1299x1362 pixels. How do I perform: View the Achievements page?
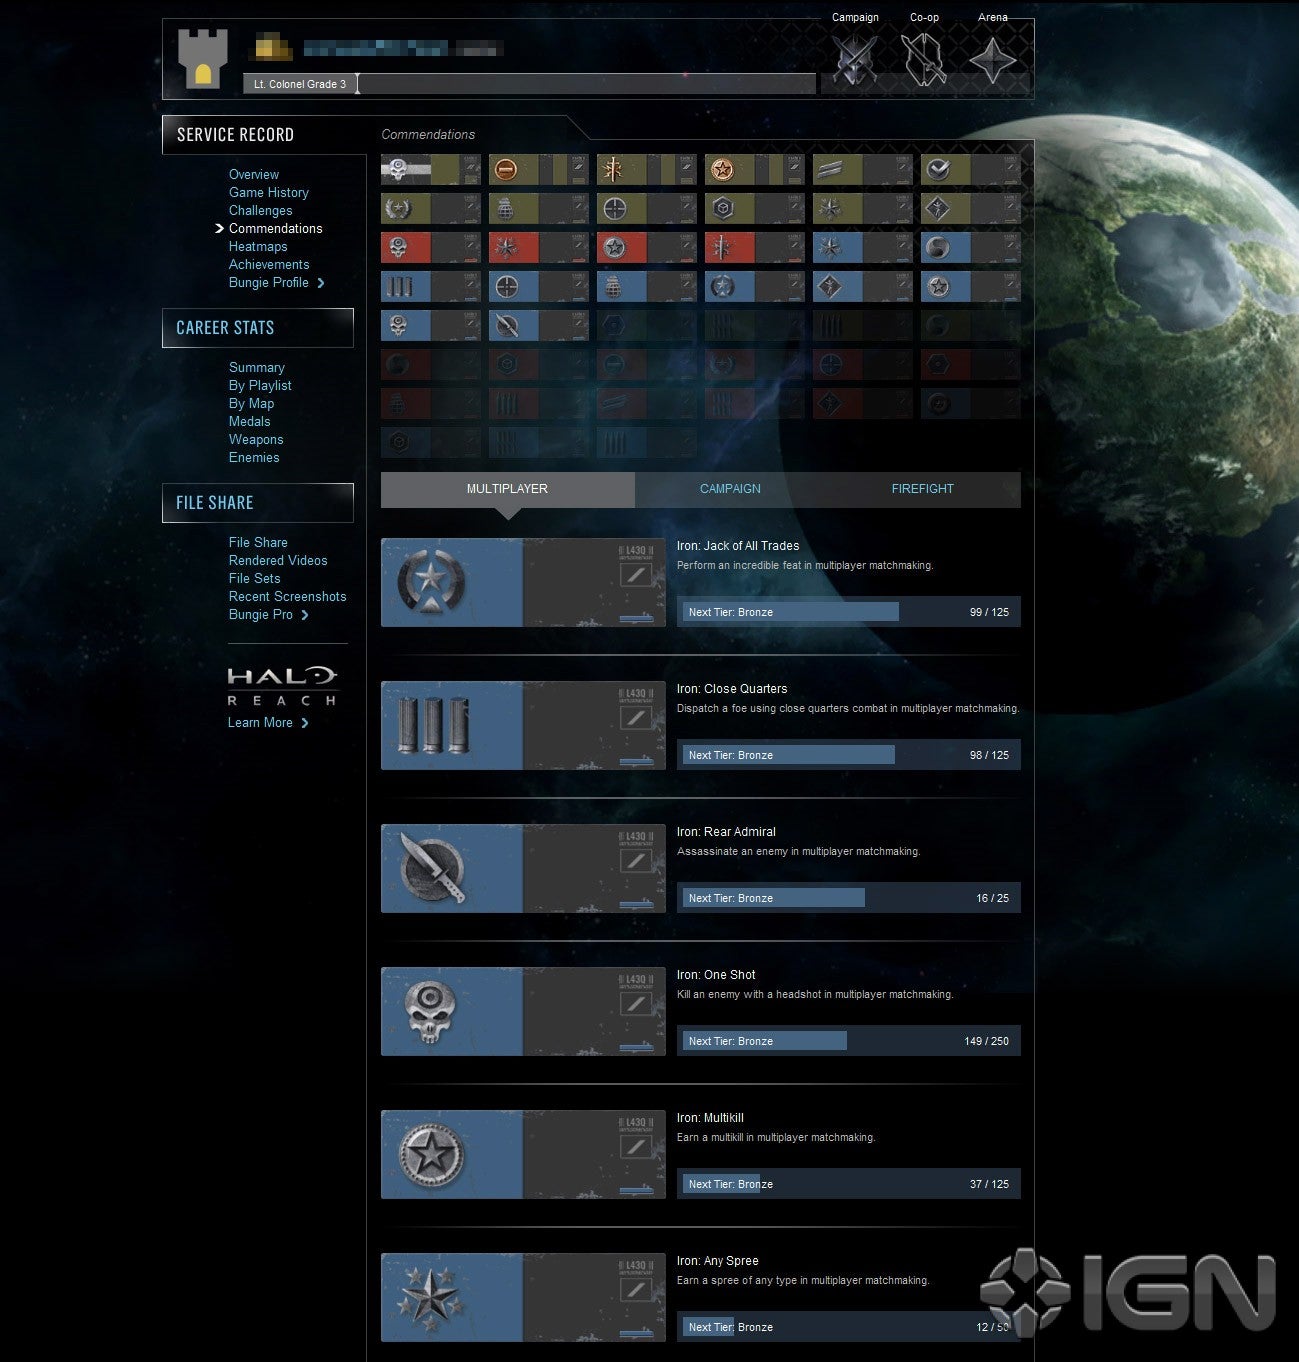pyautogui.click(x=269, y=265)
